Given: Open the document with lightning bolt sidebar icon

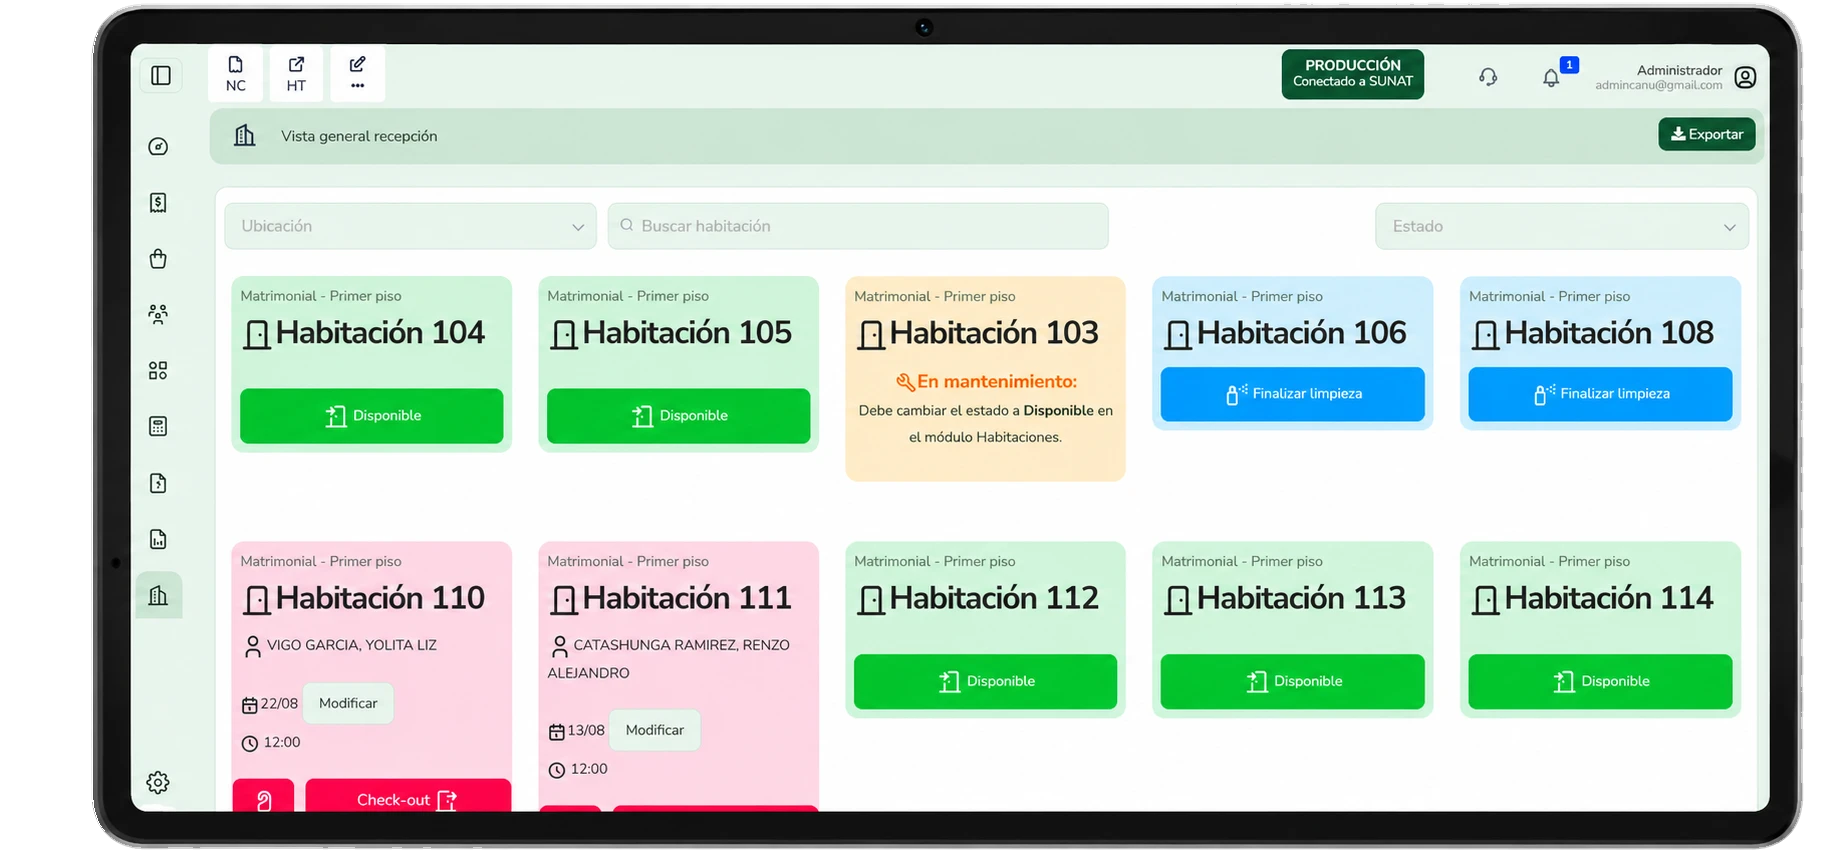Looking at the screenshot, I should [x=158, y=483].
